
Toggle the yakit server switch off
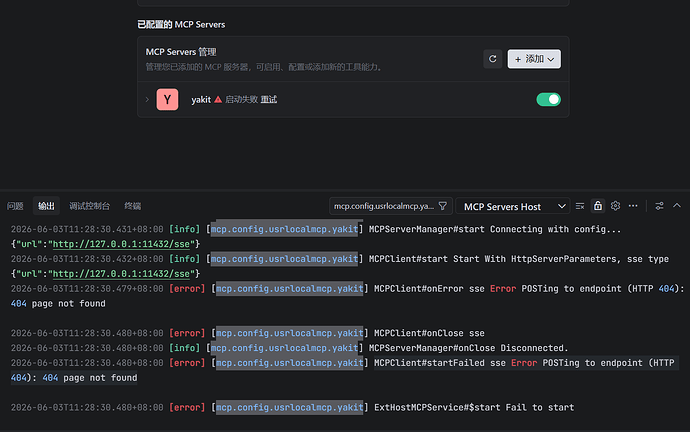pyautogui.click(x=548, y=99)
